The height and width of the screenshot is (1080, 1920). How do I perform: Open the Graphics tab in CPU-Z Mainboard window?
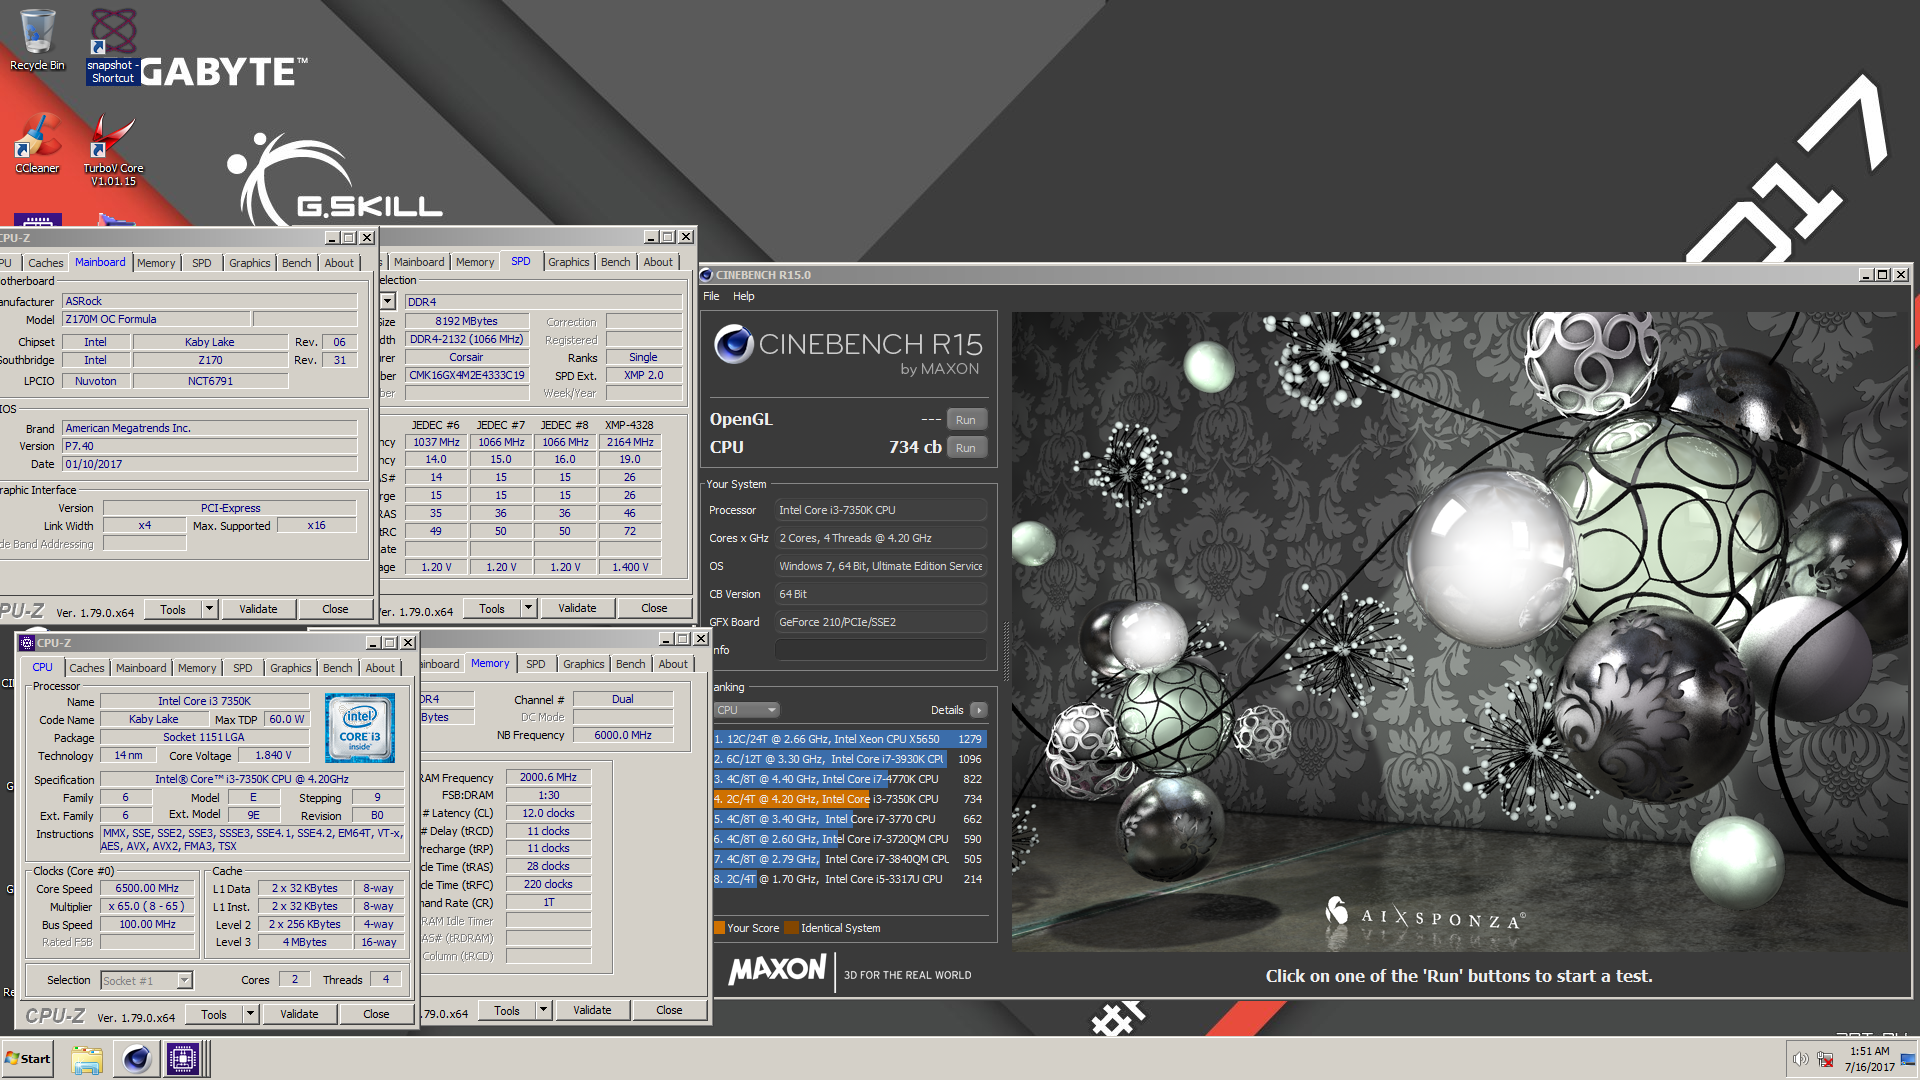pos(250,263)
